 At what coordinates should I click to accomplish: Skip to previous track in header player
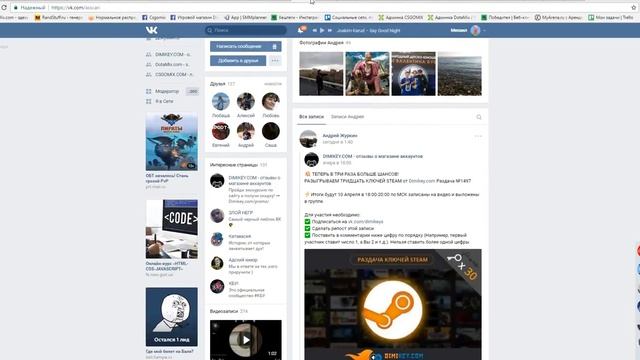click(315, 30)
